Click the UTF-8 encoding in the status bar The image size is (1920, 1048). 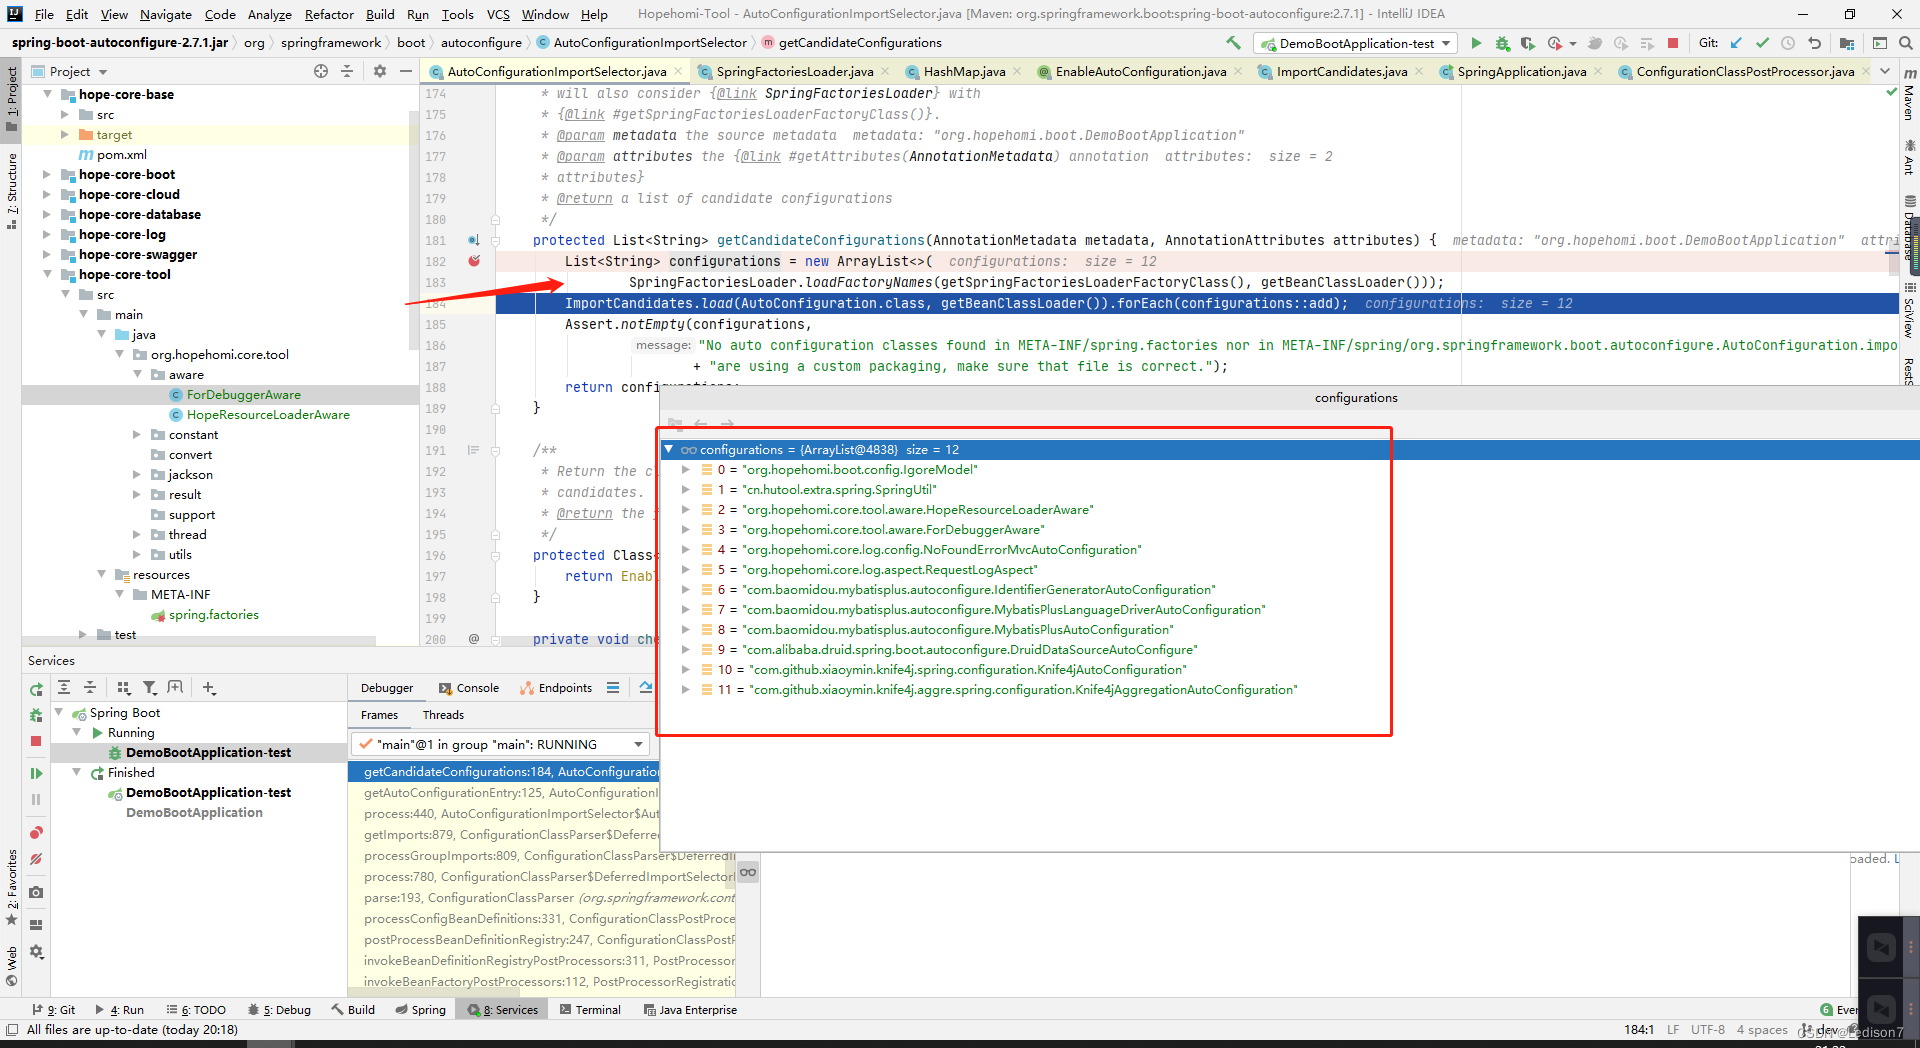(1707, 1030)
